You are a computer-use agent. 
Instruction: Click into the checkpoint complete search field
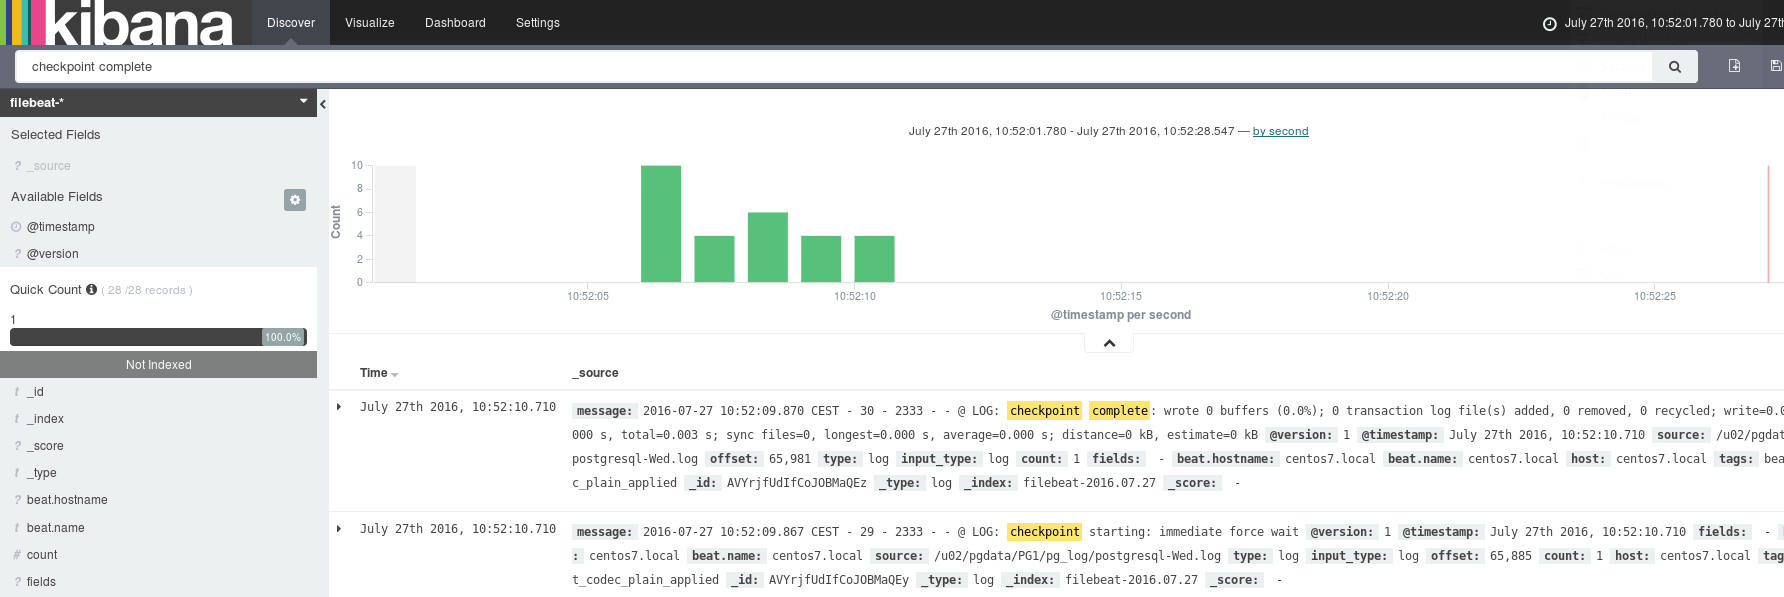(834, 67)
